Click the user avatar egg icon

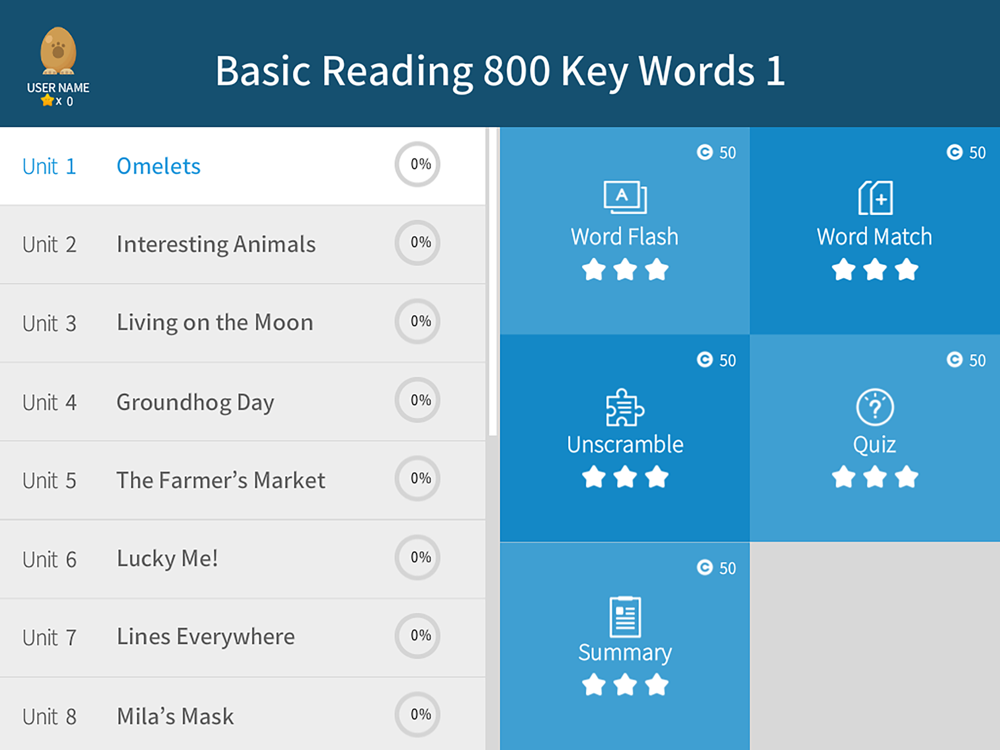(x=57, y=50)
